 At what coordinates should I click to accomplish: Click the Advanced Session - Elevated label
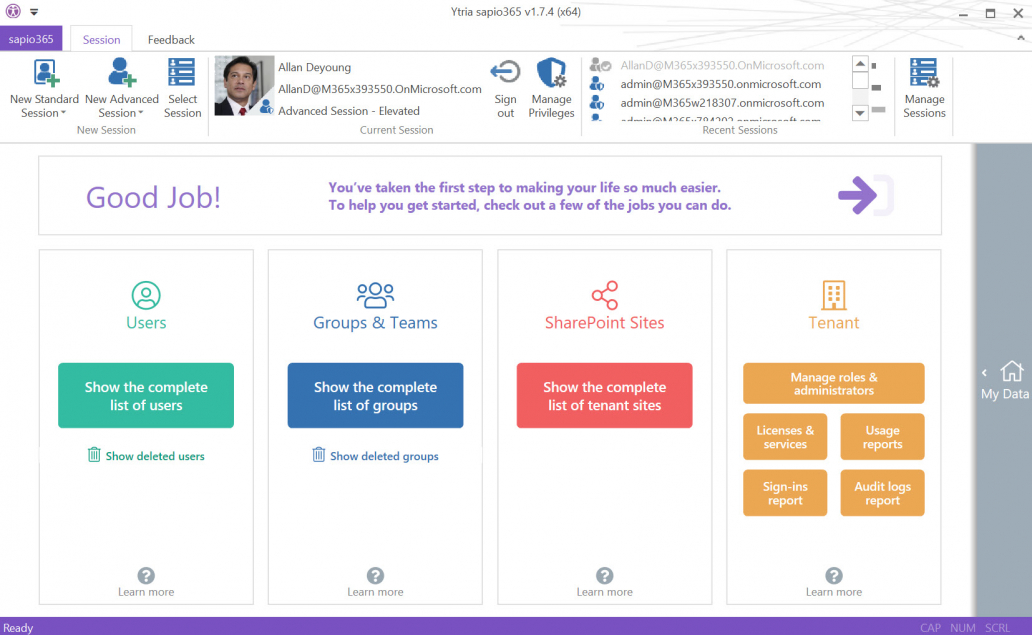point(349,111)
